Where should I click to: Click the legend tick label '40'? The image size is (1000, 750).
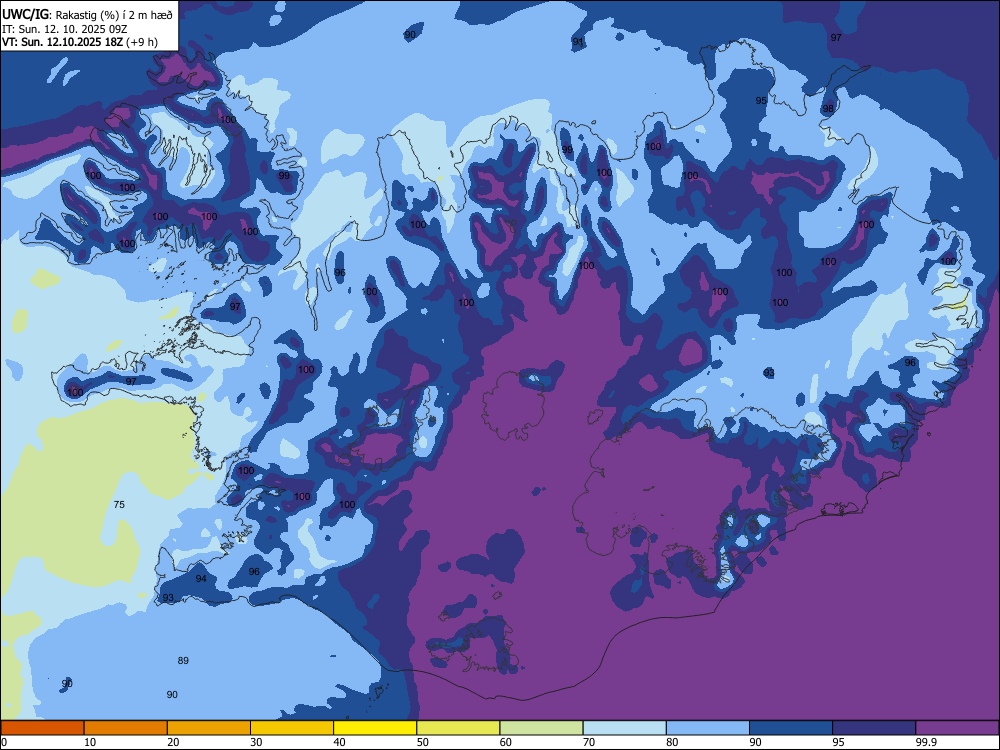[339, 742]
